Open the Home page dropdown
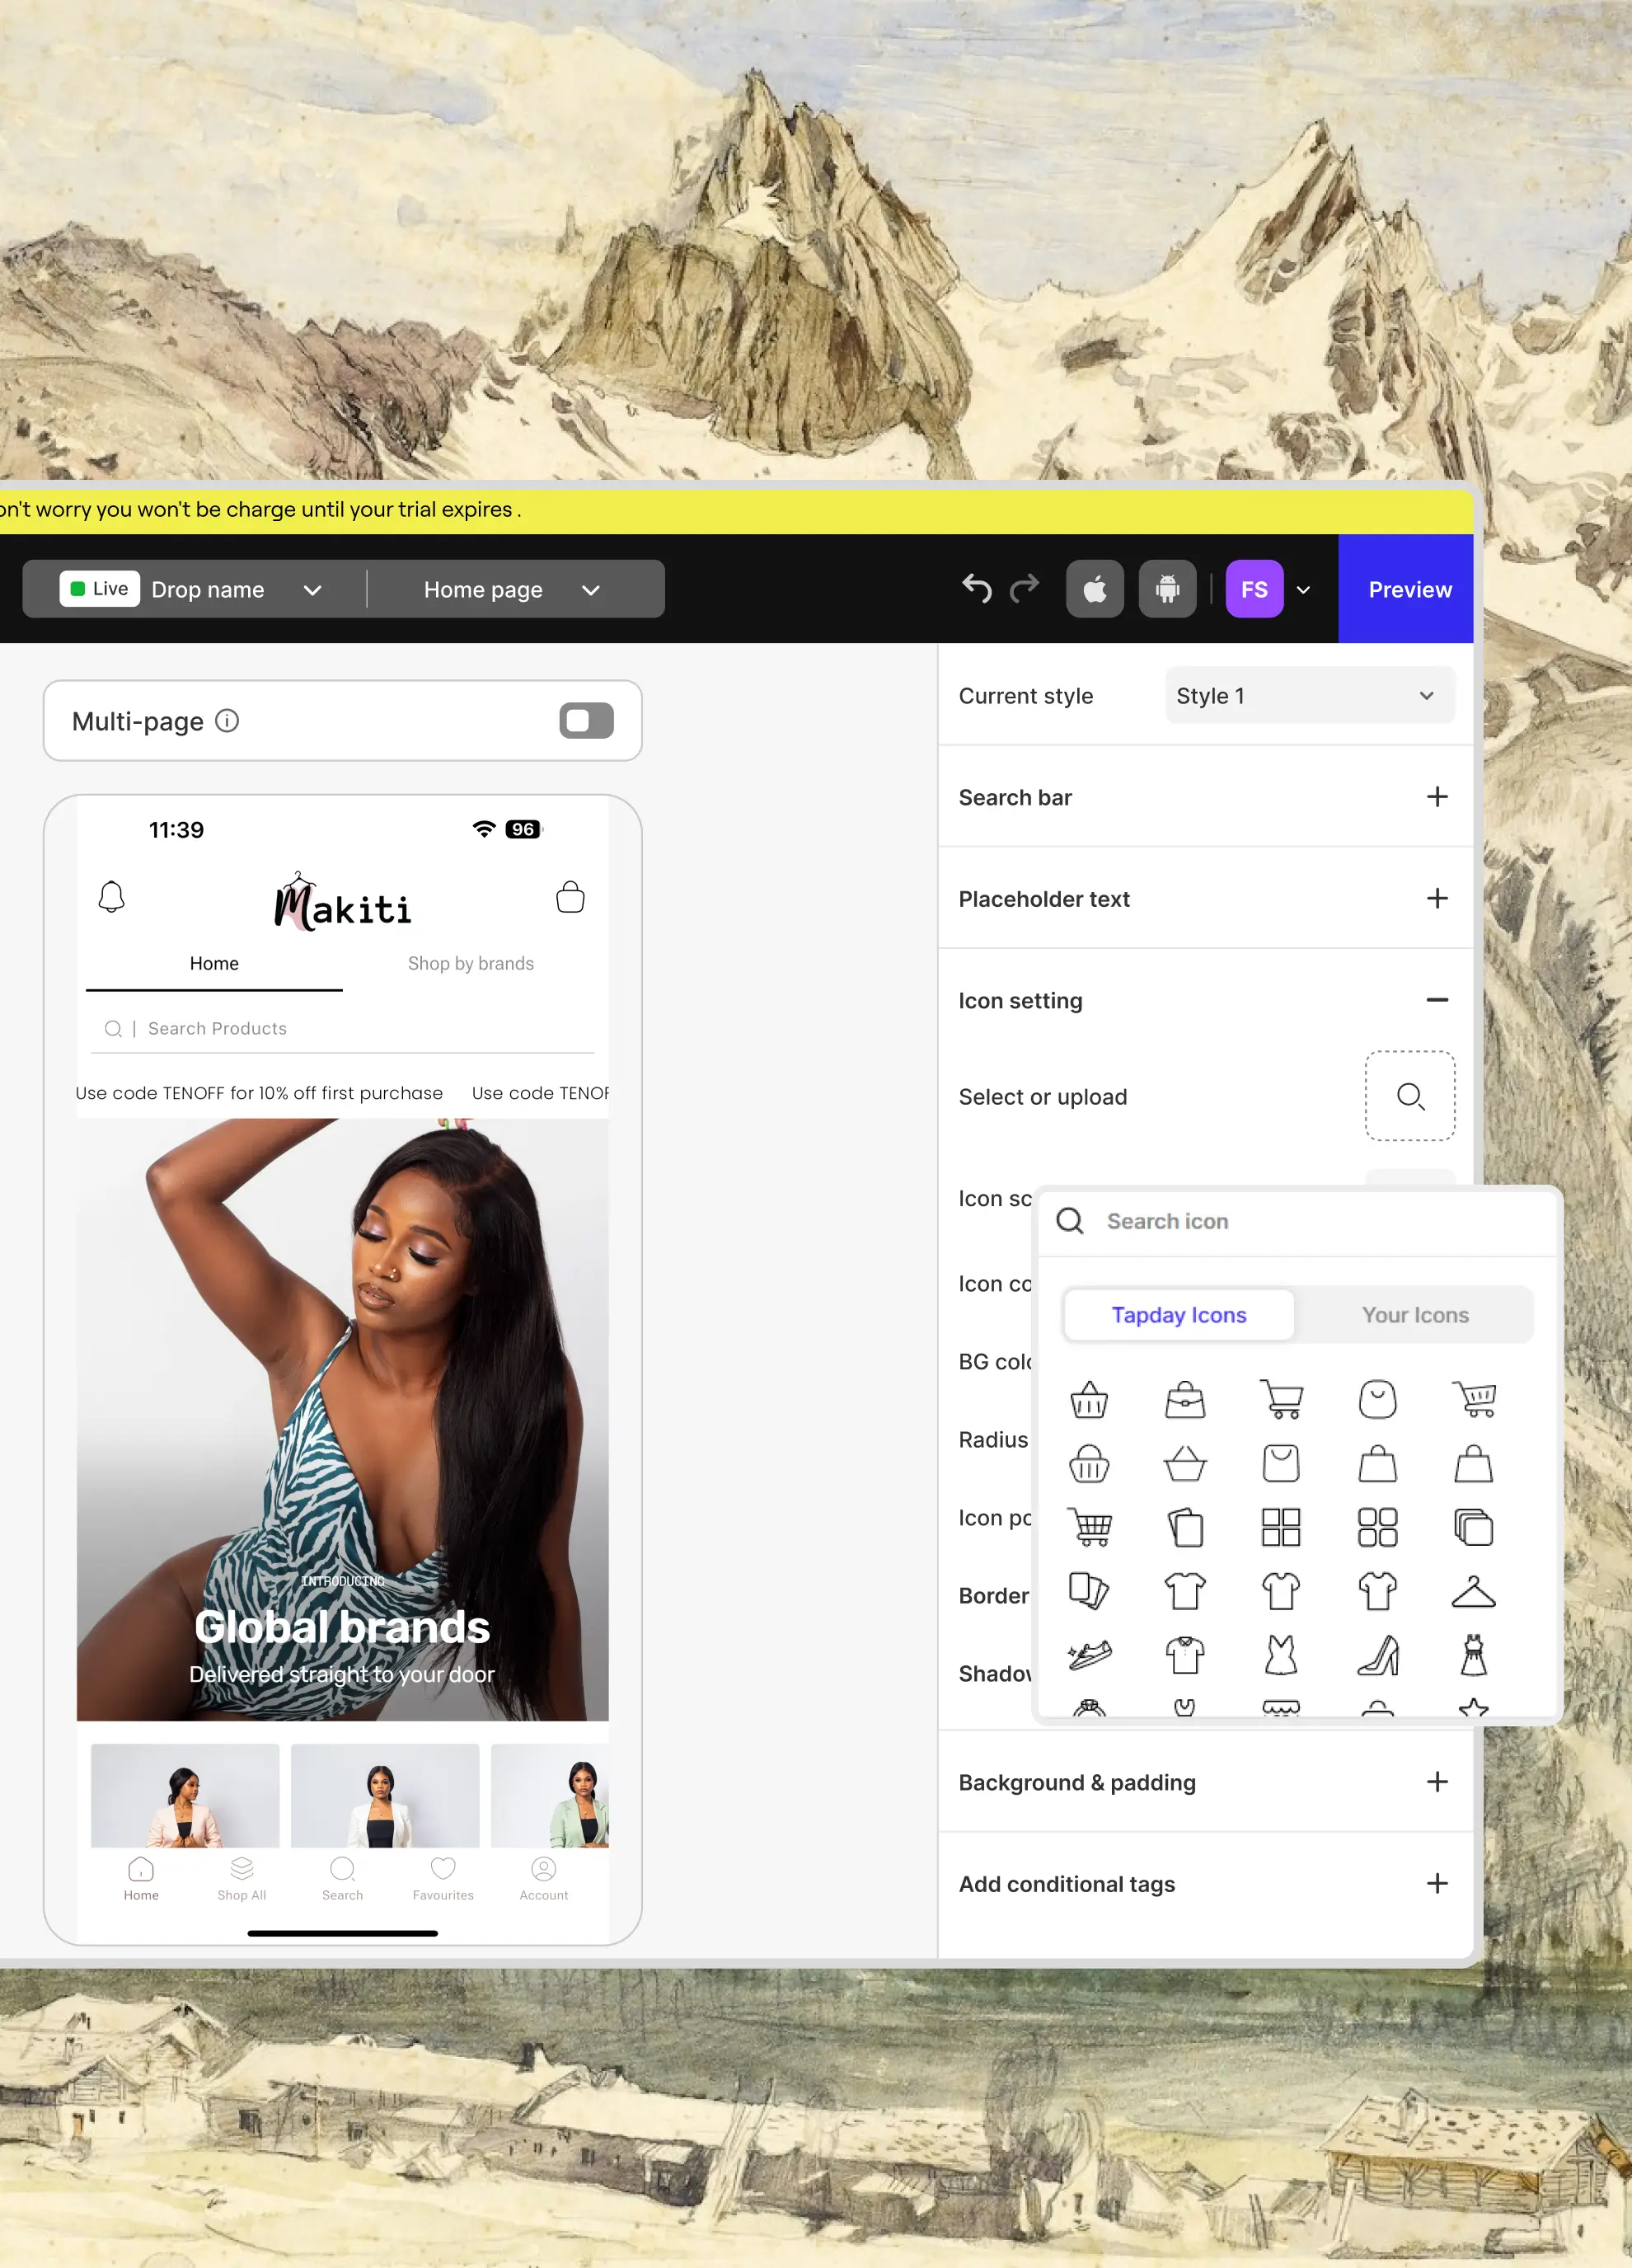This screenshot has width=1632, height=2268. (x=511, y=590)
